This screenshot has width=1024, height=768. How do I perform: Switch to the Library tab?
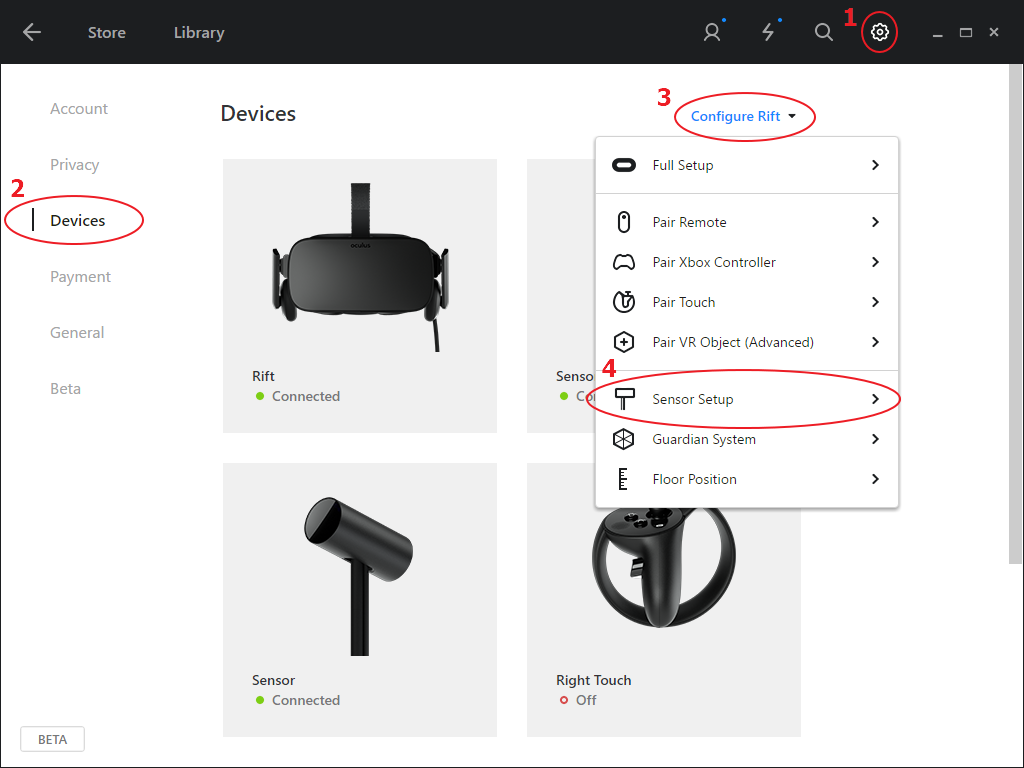pos(199,33)
